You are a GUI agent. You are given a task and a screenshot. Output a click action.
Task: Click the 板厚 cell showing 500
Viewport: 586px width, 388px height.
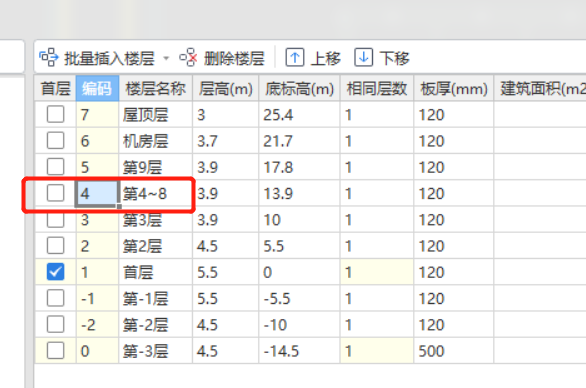(x=454, y=351)
